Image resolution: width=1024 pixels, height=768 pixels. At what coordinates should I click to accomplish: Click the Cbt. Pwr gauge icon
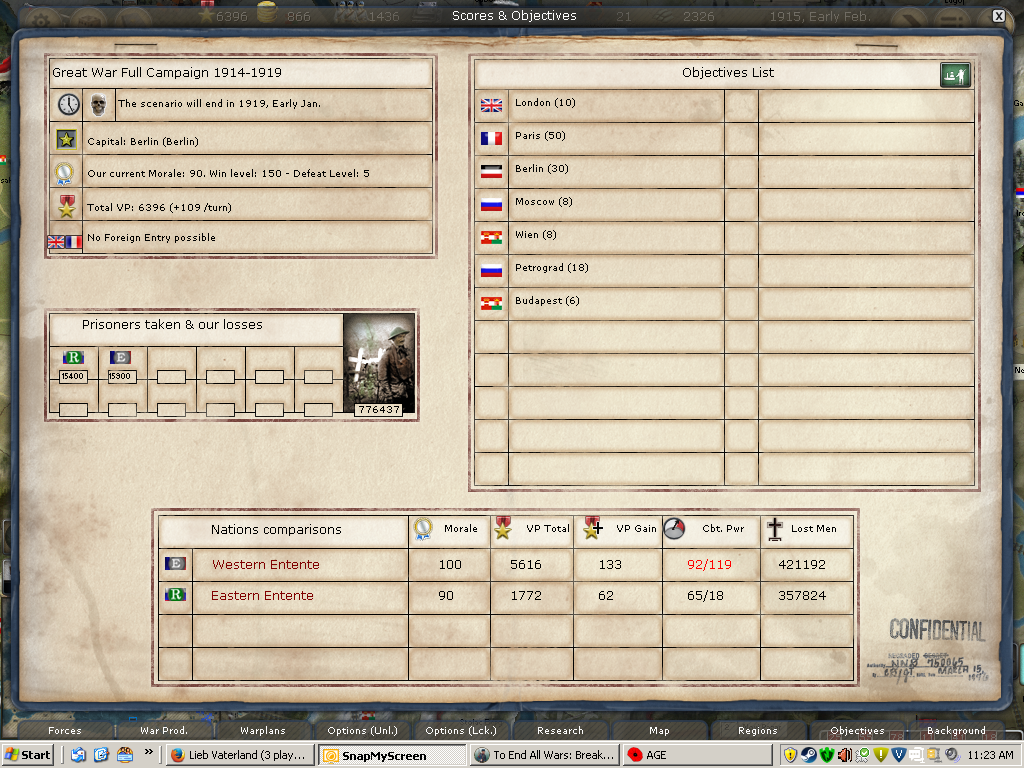point(675,529)
